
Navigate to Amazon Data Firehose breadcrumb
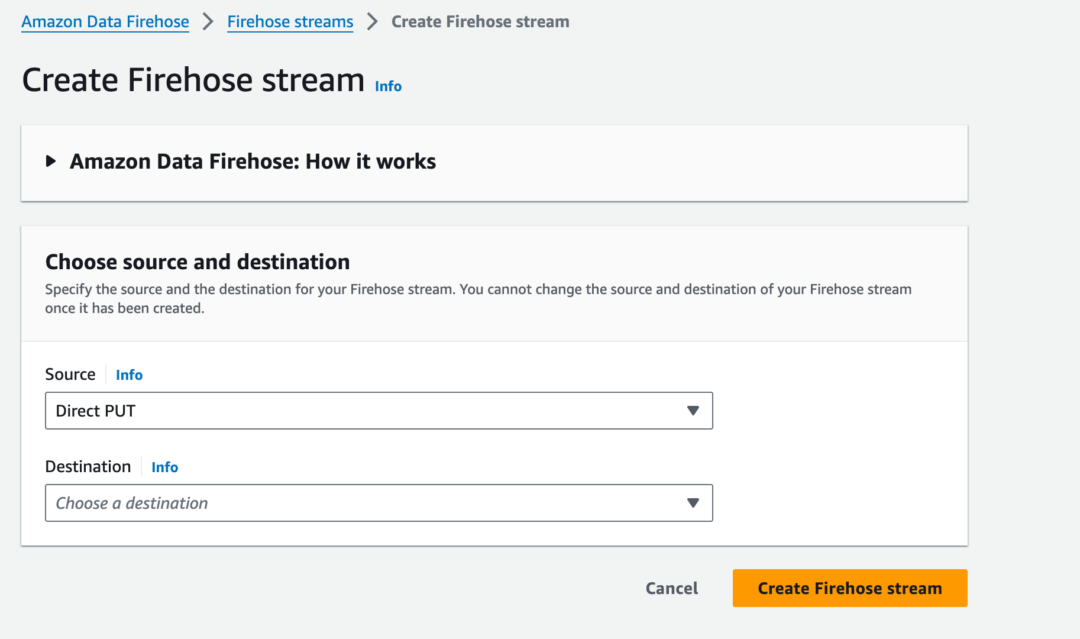coord(105,21)
